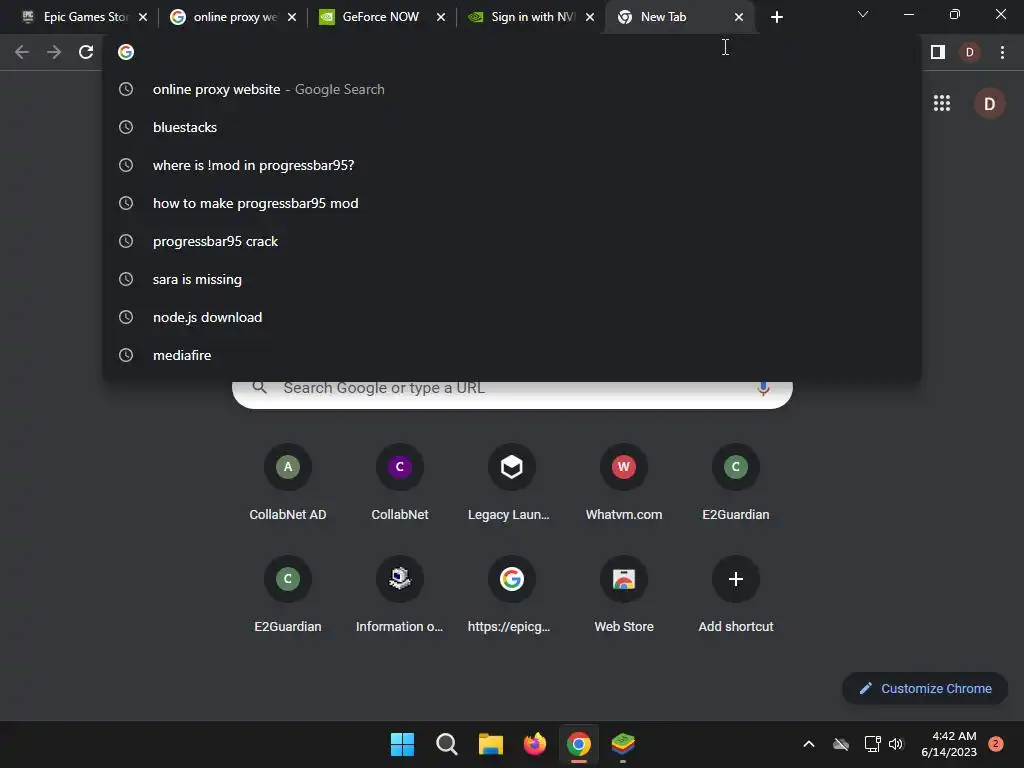Close the Epic Games Store tab
The height and width of the screenshot is (768, 1024).
point(143,17)
